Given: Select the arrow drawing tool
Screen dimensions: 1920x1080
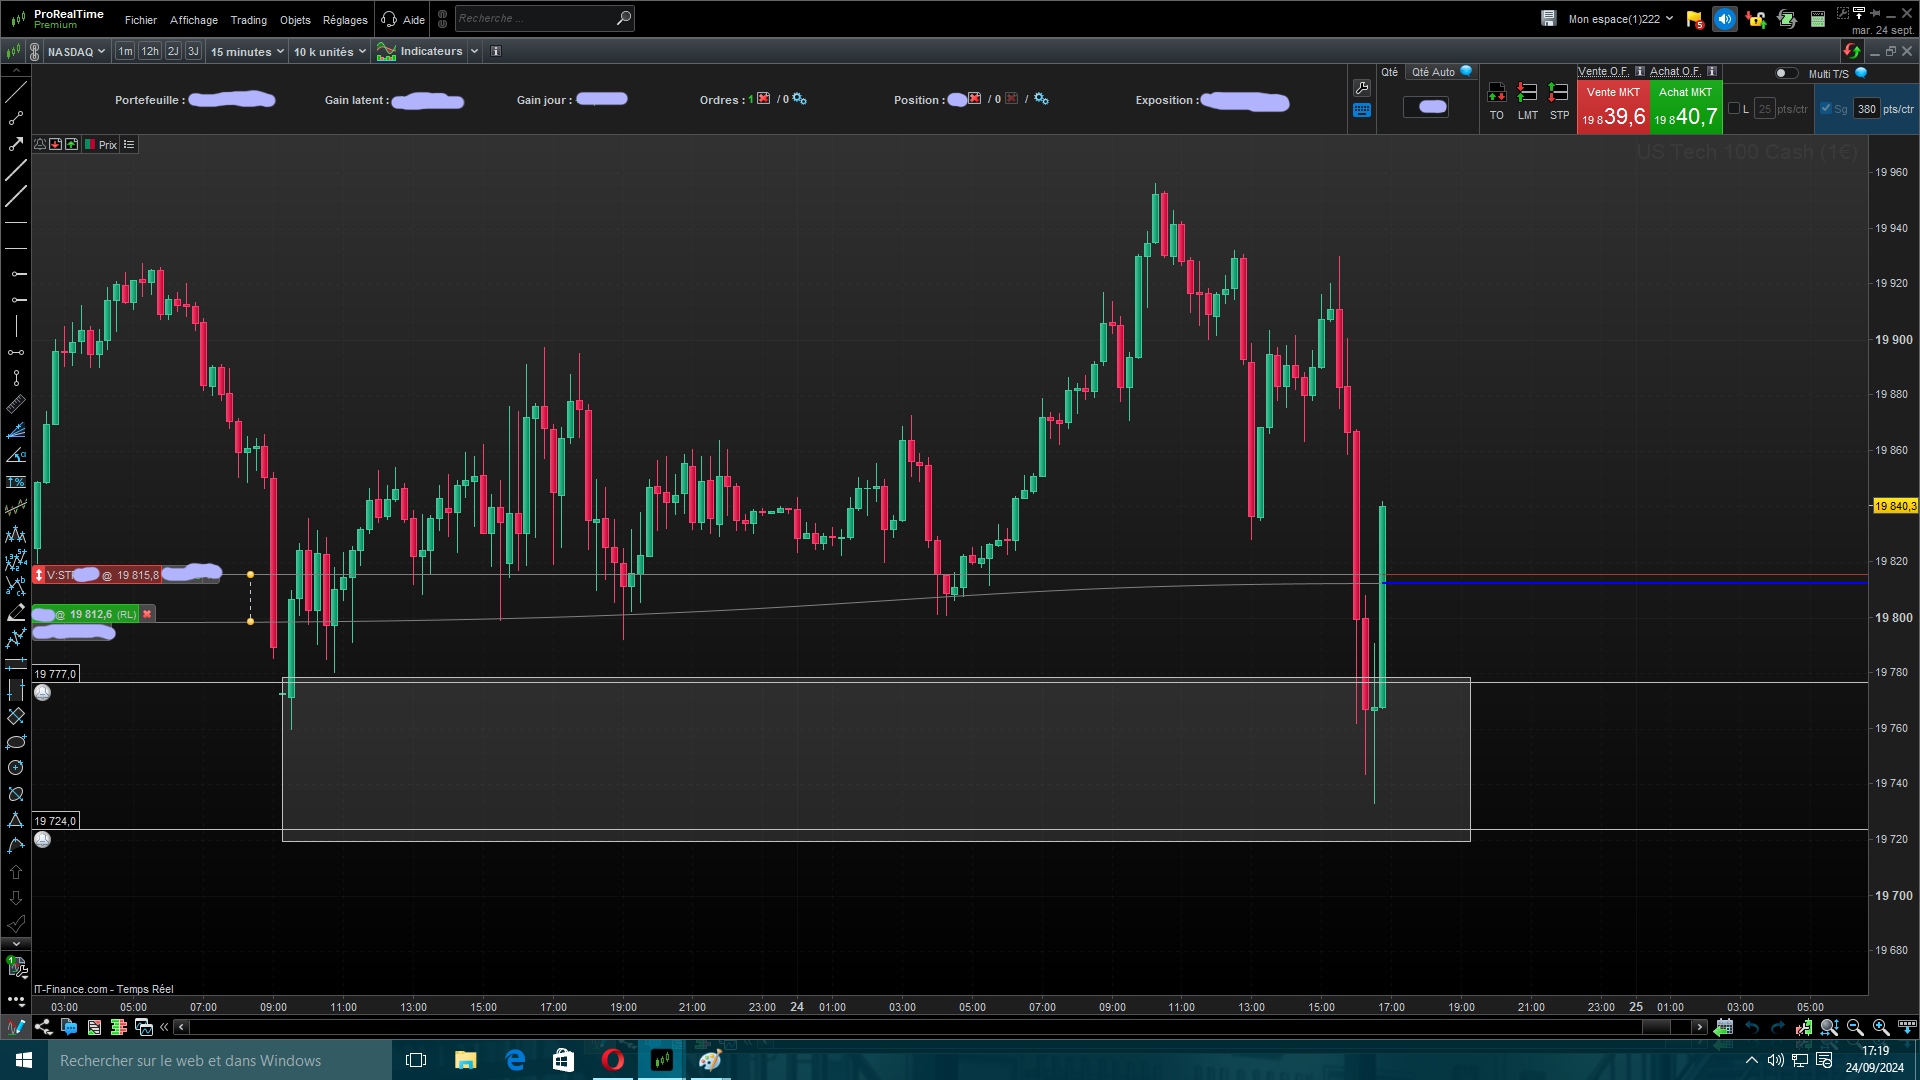Looking at the screenshot, I should point(16,145).
